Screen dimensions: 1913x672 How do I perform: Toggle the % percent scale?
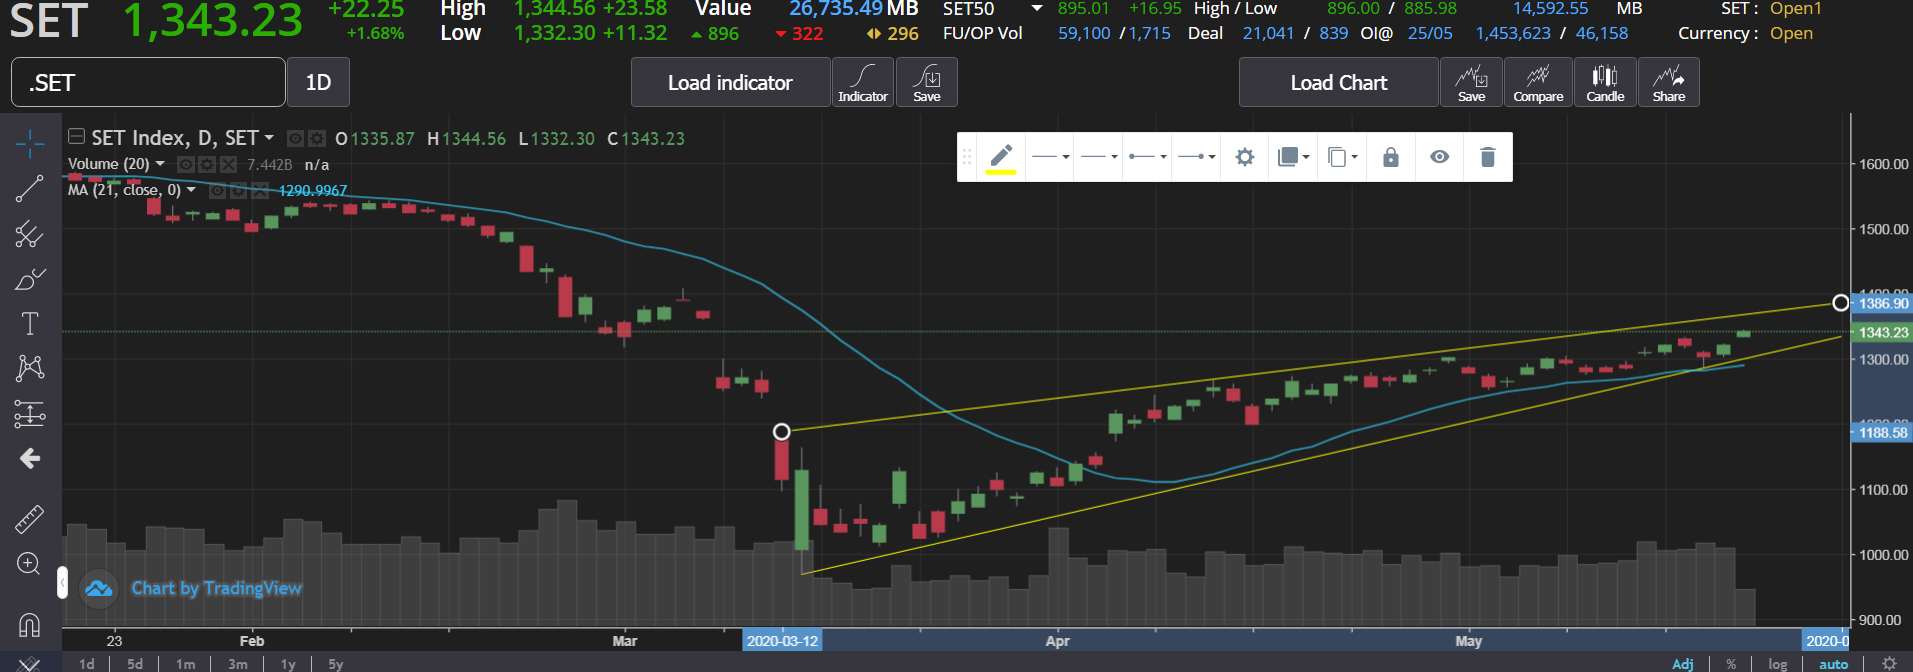point(1731,664)
